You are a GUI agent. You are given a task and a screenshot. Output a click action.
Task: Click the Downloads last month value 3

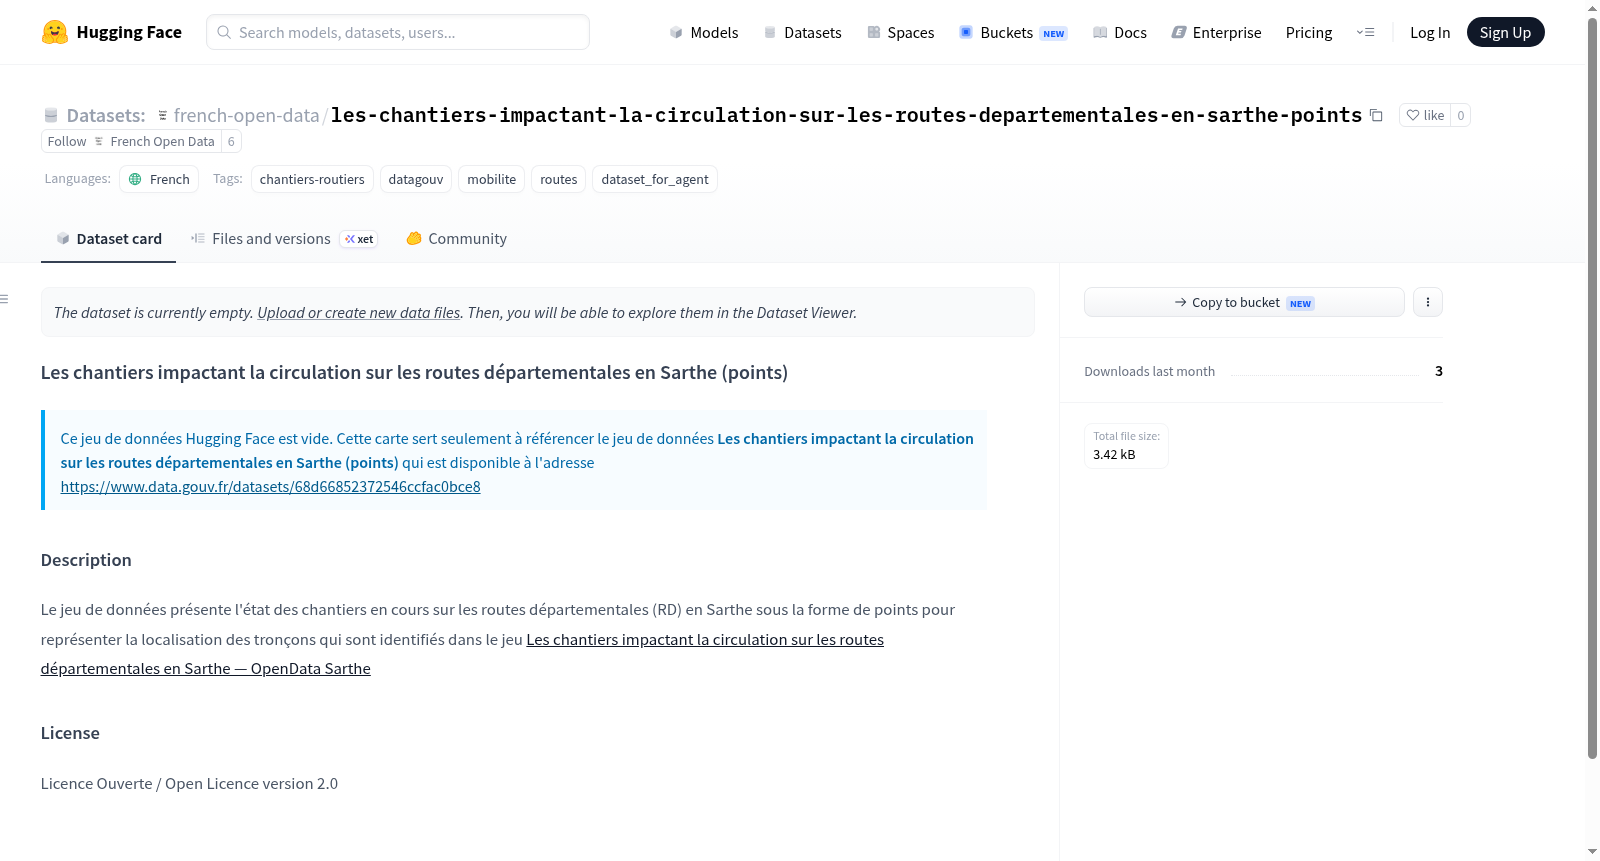coord(1439,371)
